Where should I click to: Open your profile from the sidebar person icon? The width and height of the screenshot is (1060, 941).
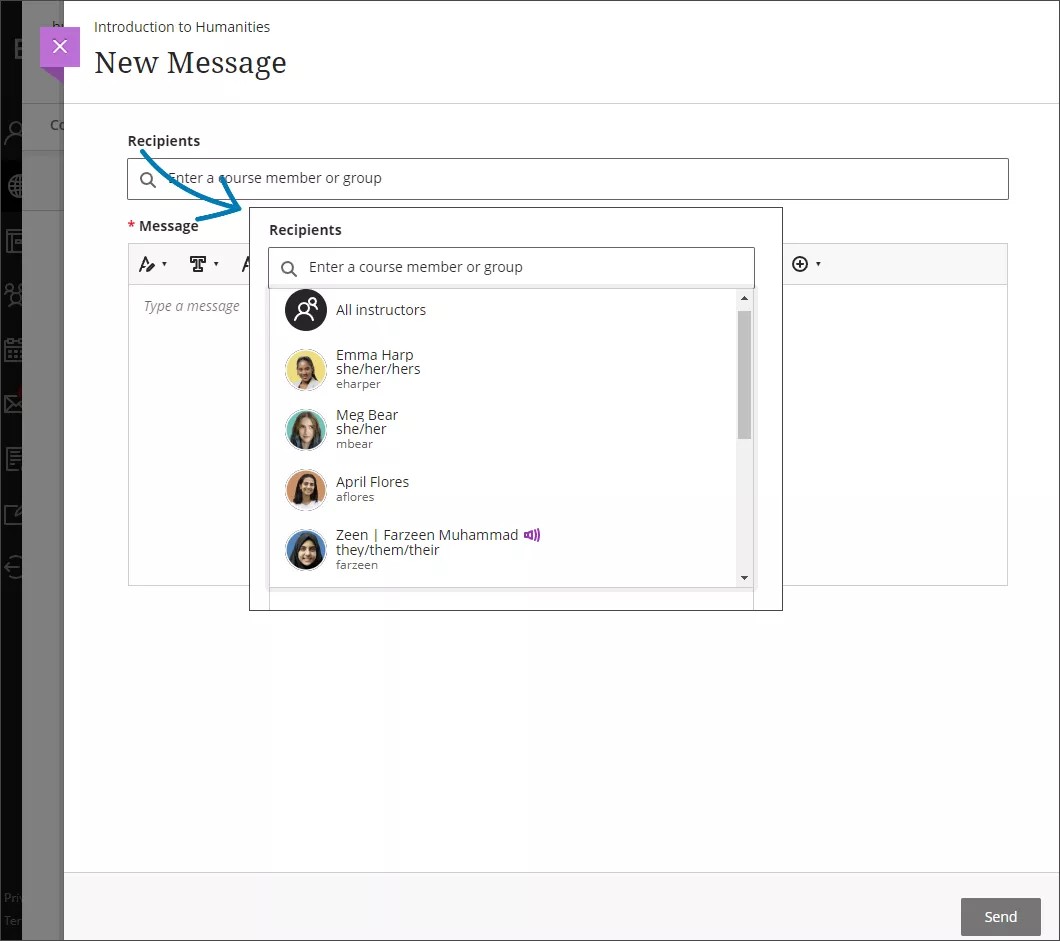(x=13, y=131)
